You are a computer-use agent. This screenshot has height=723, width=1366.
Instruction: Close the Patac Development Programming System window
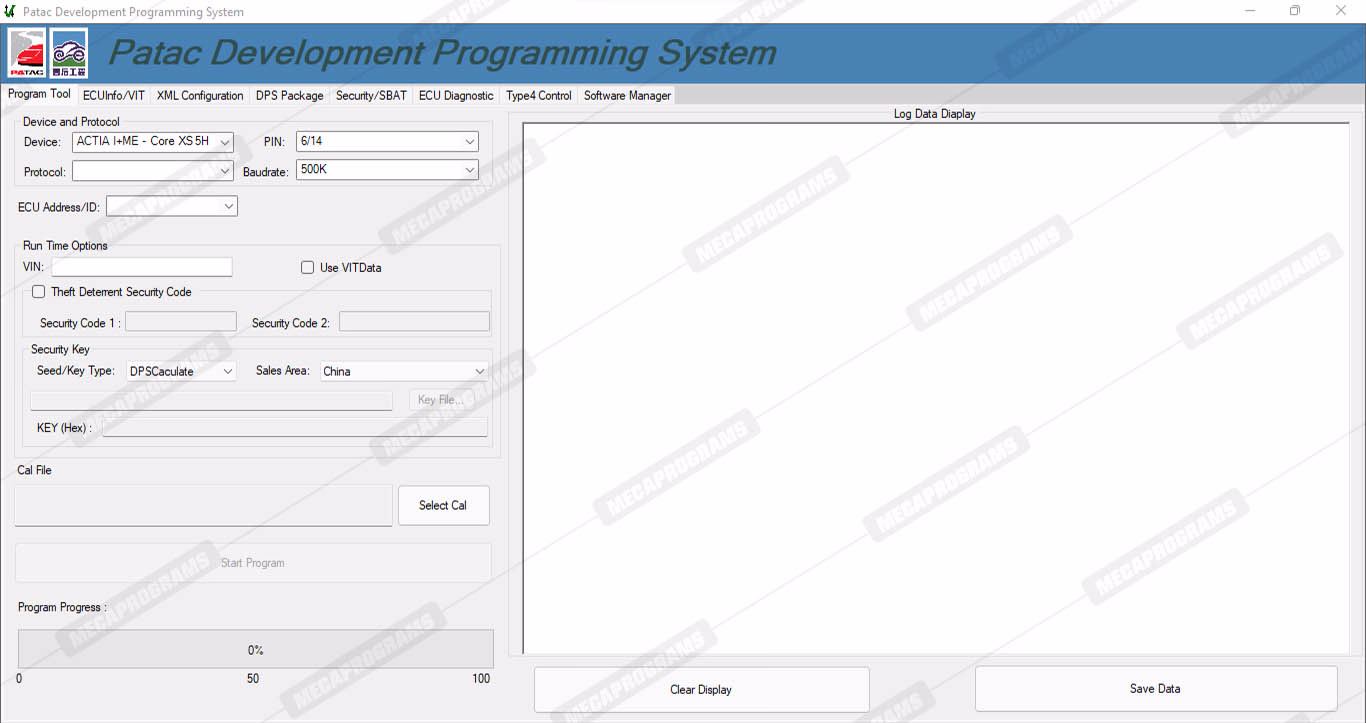1341,11
